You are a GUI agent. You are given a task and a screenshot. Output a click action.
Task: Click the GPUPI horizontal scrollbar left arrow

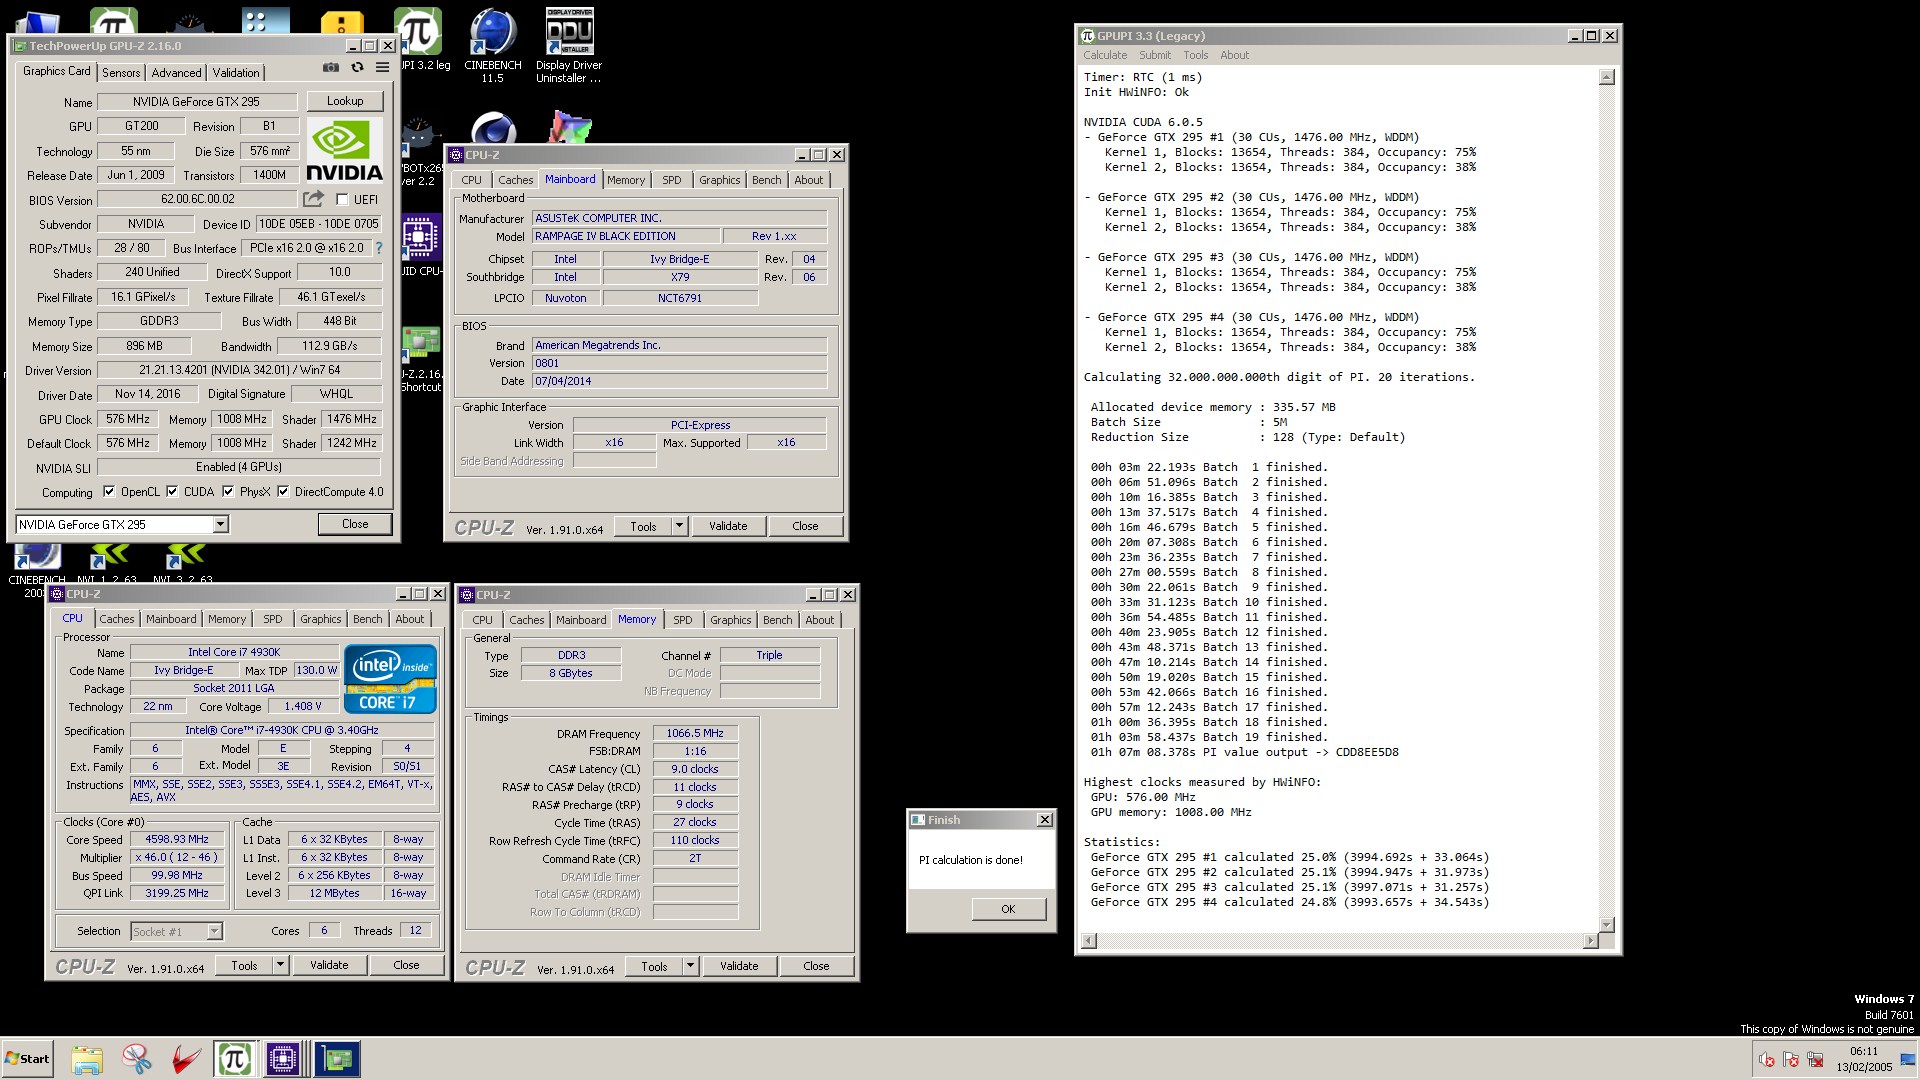[1089, 940]
